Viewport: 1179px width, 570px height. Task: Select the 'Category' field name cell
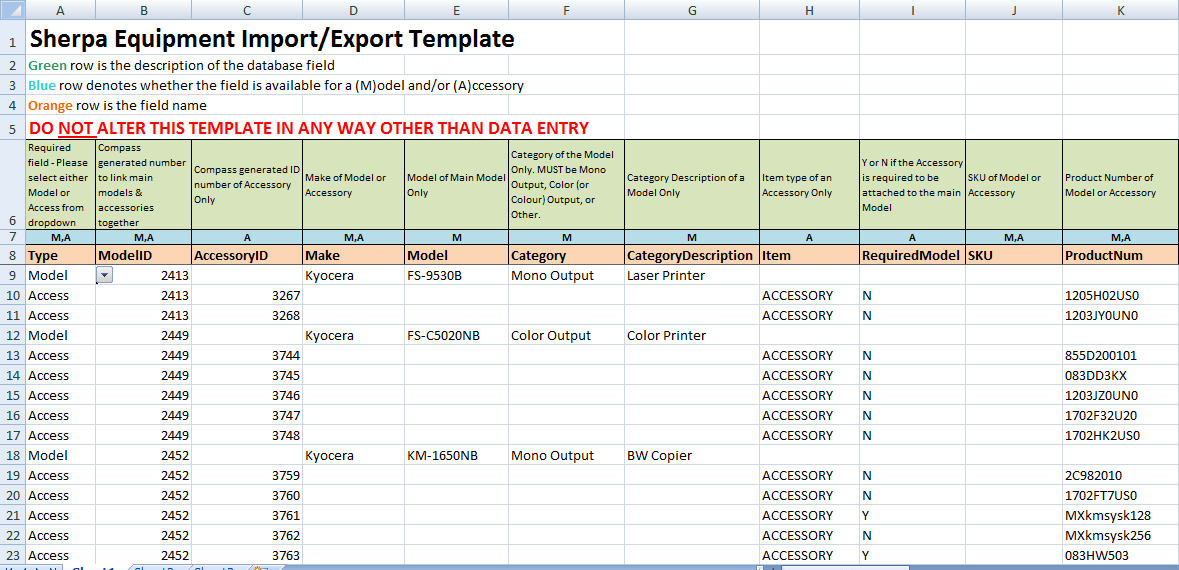pyautogui.click(x=566, y=256)
